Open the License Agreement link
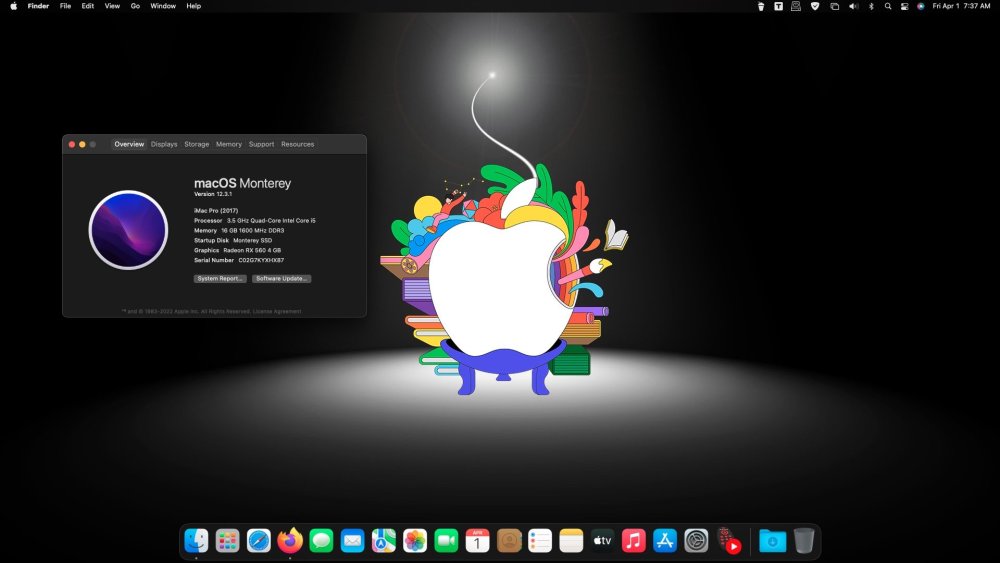1000x563 pixels. pyautogui.click(x=277, y=311)
